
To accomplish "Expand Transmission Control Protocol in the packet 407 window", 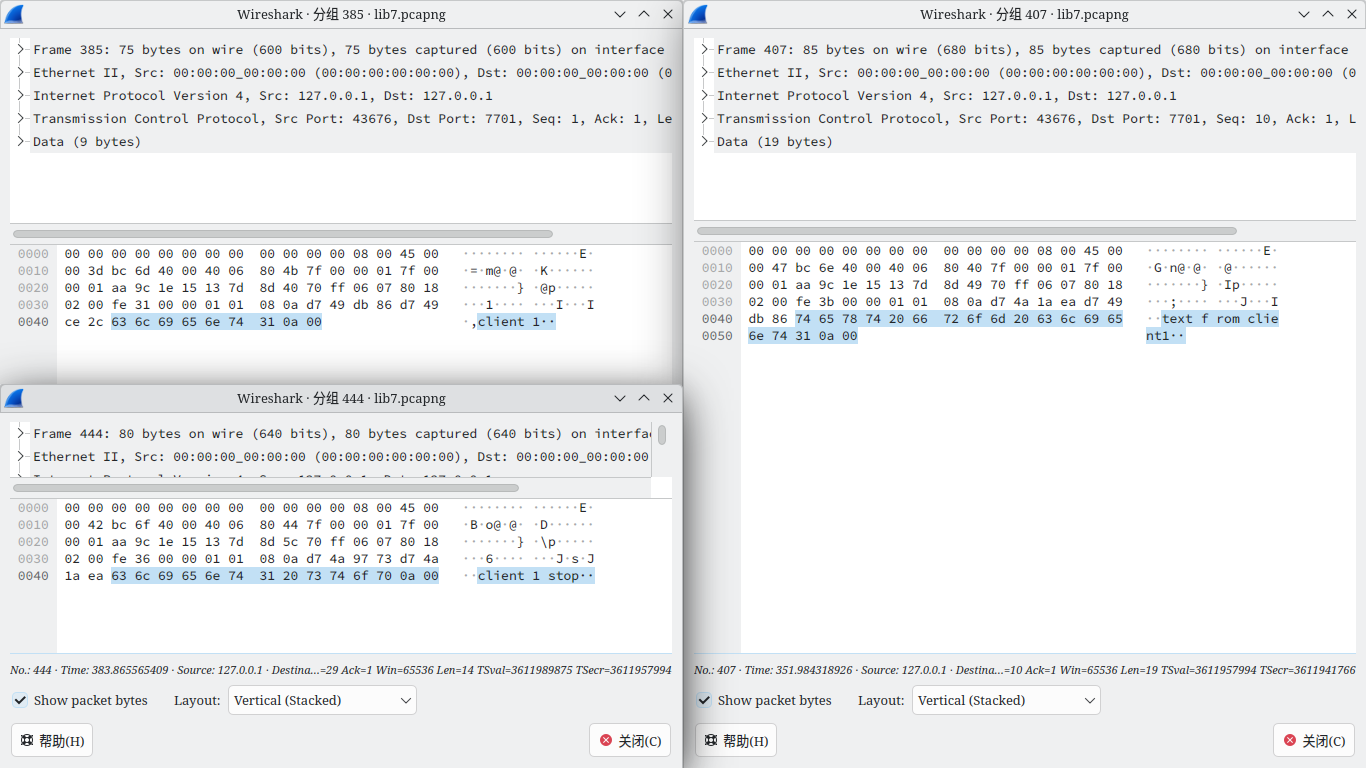I will click(705, 119).
